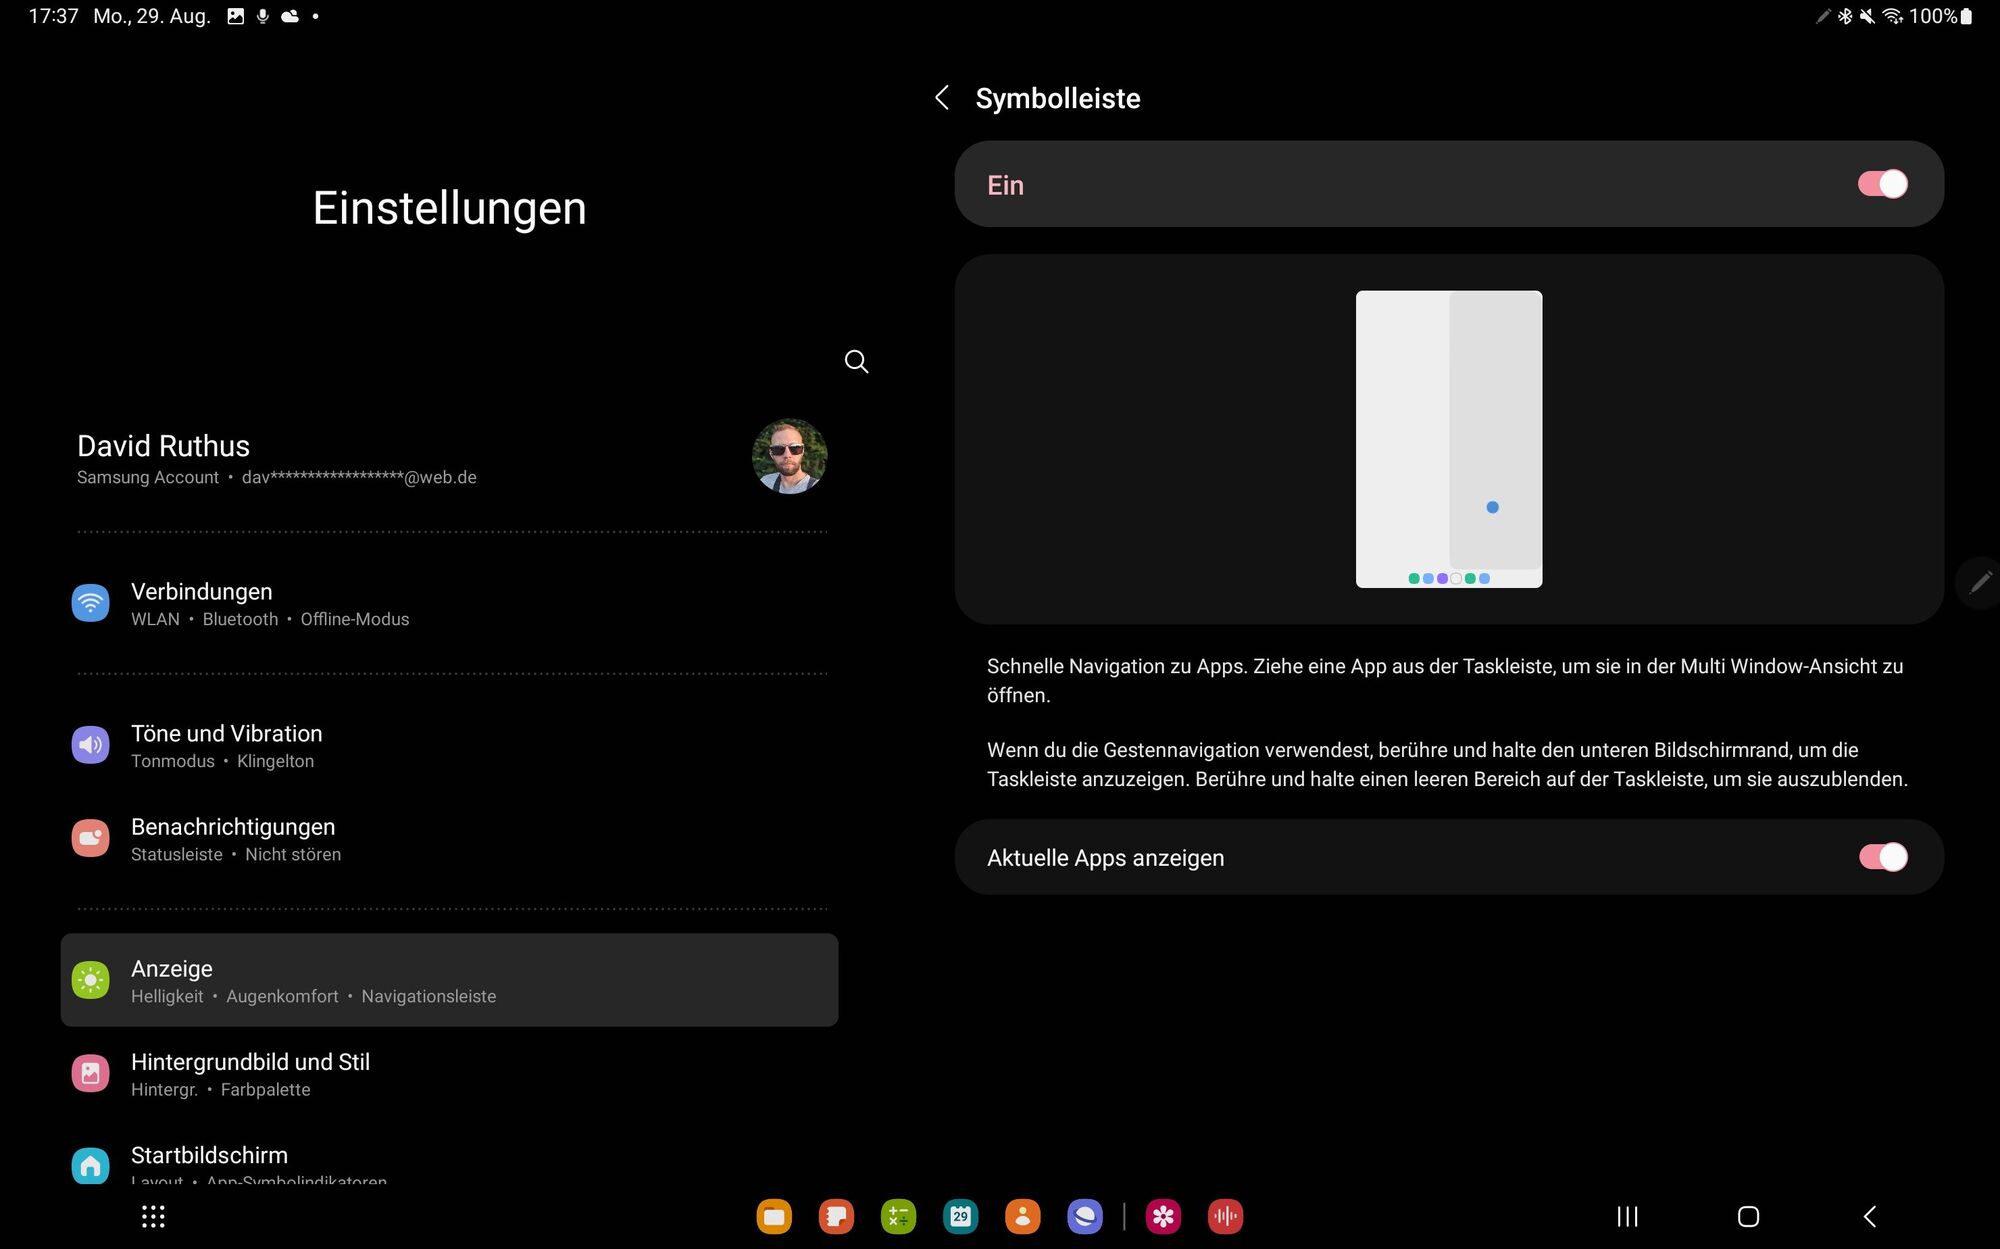Tap the microphone status bar icon
The image size is (2000, 1249).
(263, 16)
